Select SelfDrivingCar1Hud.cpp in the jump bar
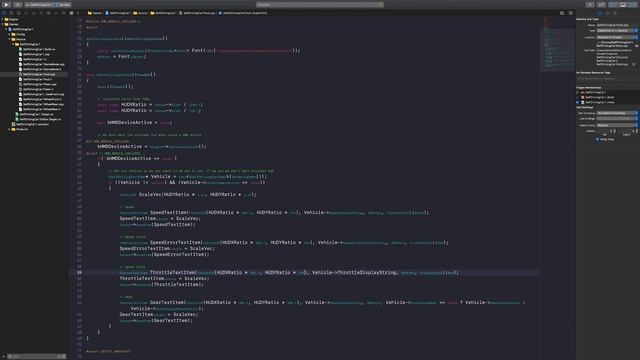Image resolution: width=640 pixels, height=360 pixels. [197, 13]
